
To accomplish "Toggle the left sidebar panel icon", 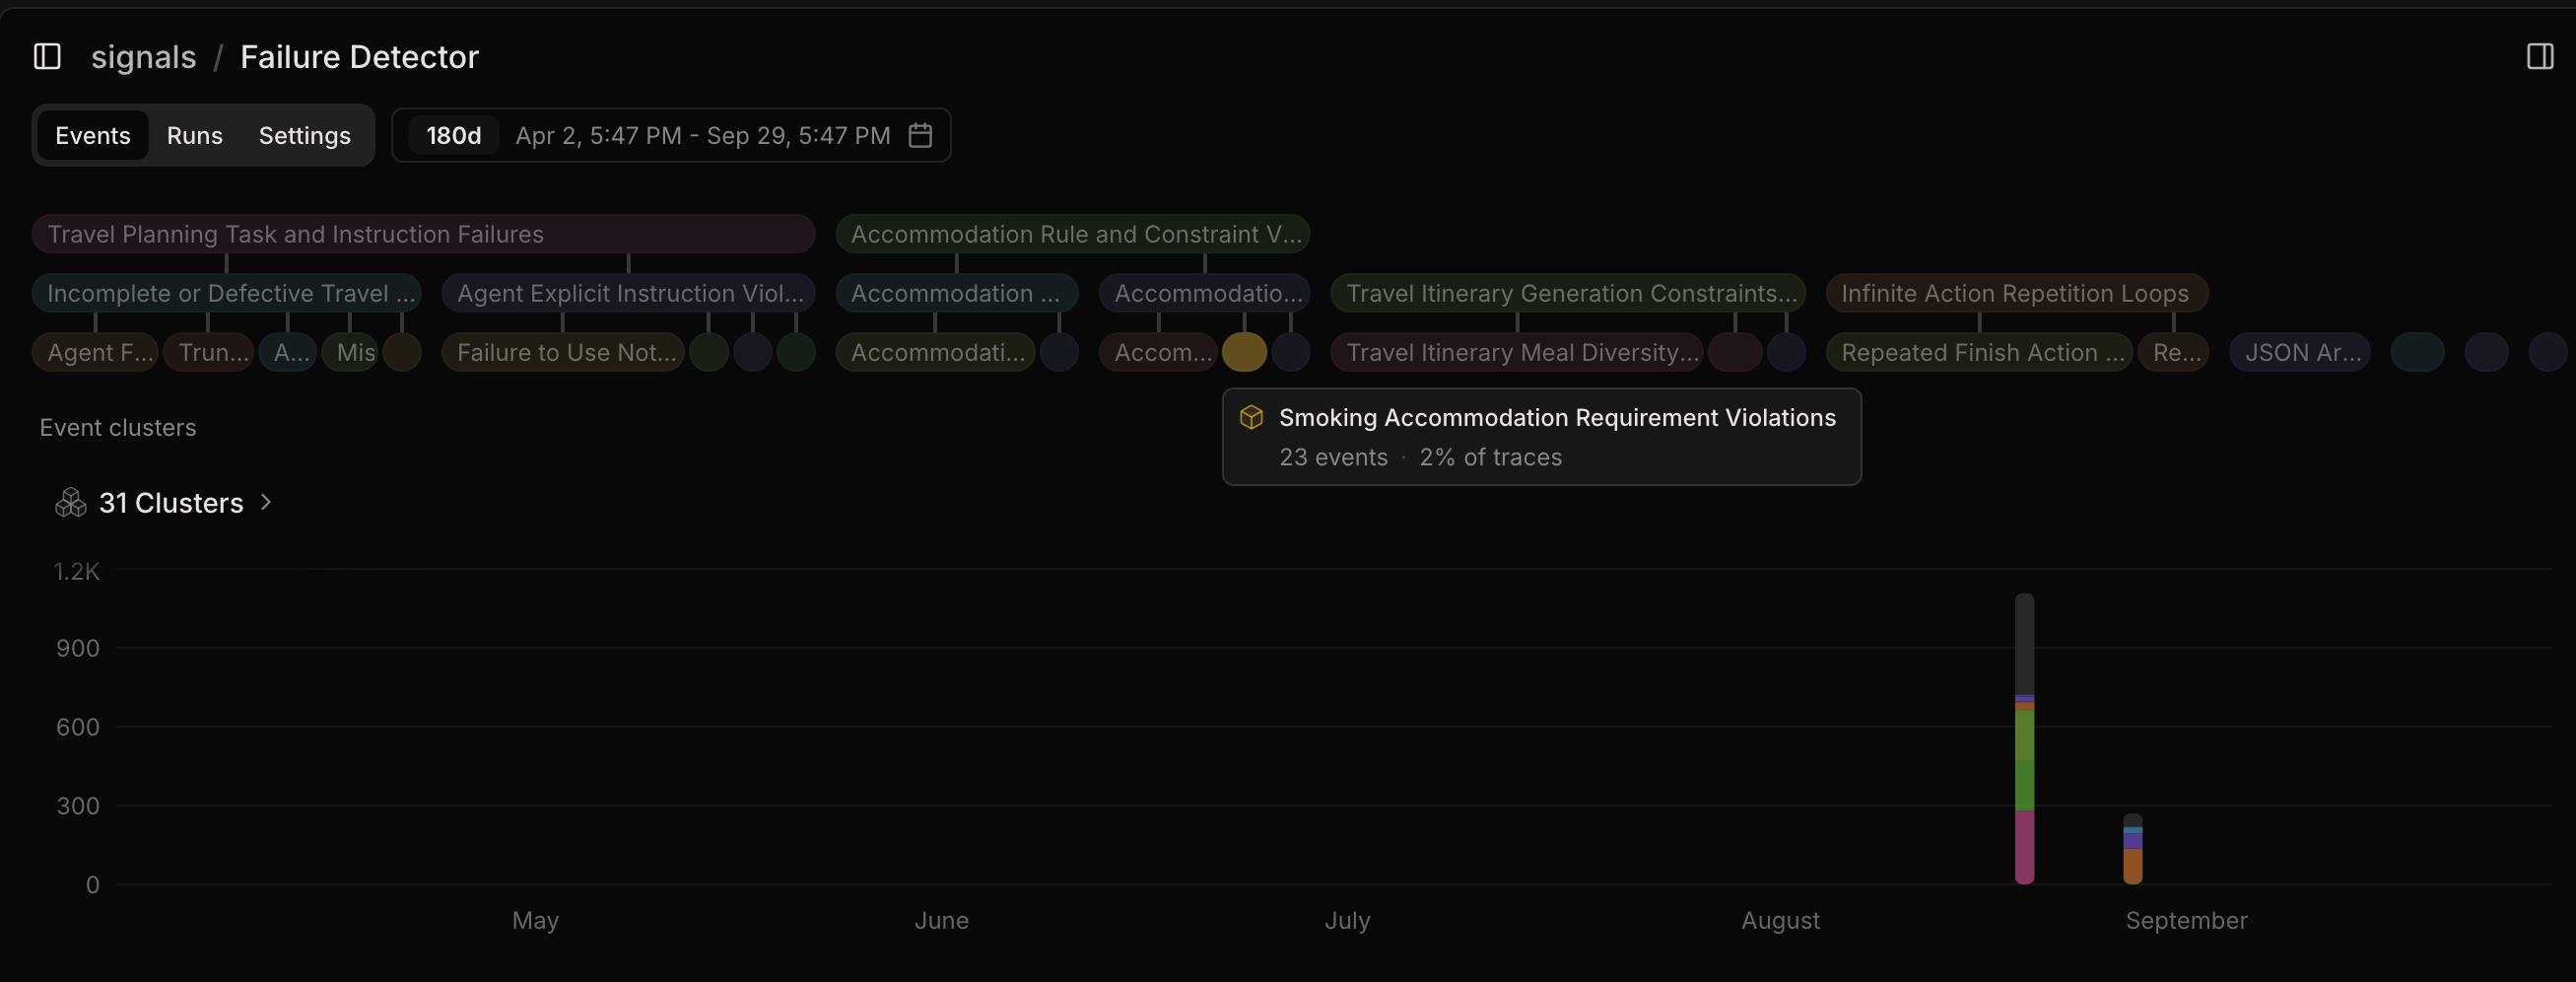I will click(47, 57).
